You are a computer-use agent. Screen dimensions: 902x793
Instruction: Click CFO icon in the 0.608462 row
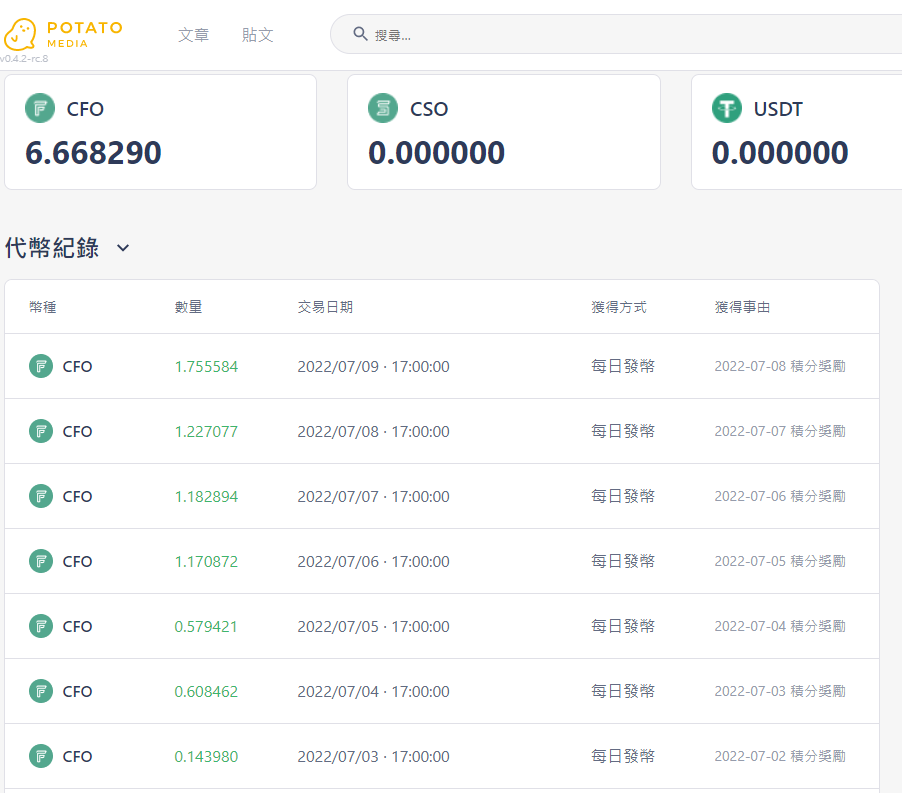point(41,691)
